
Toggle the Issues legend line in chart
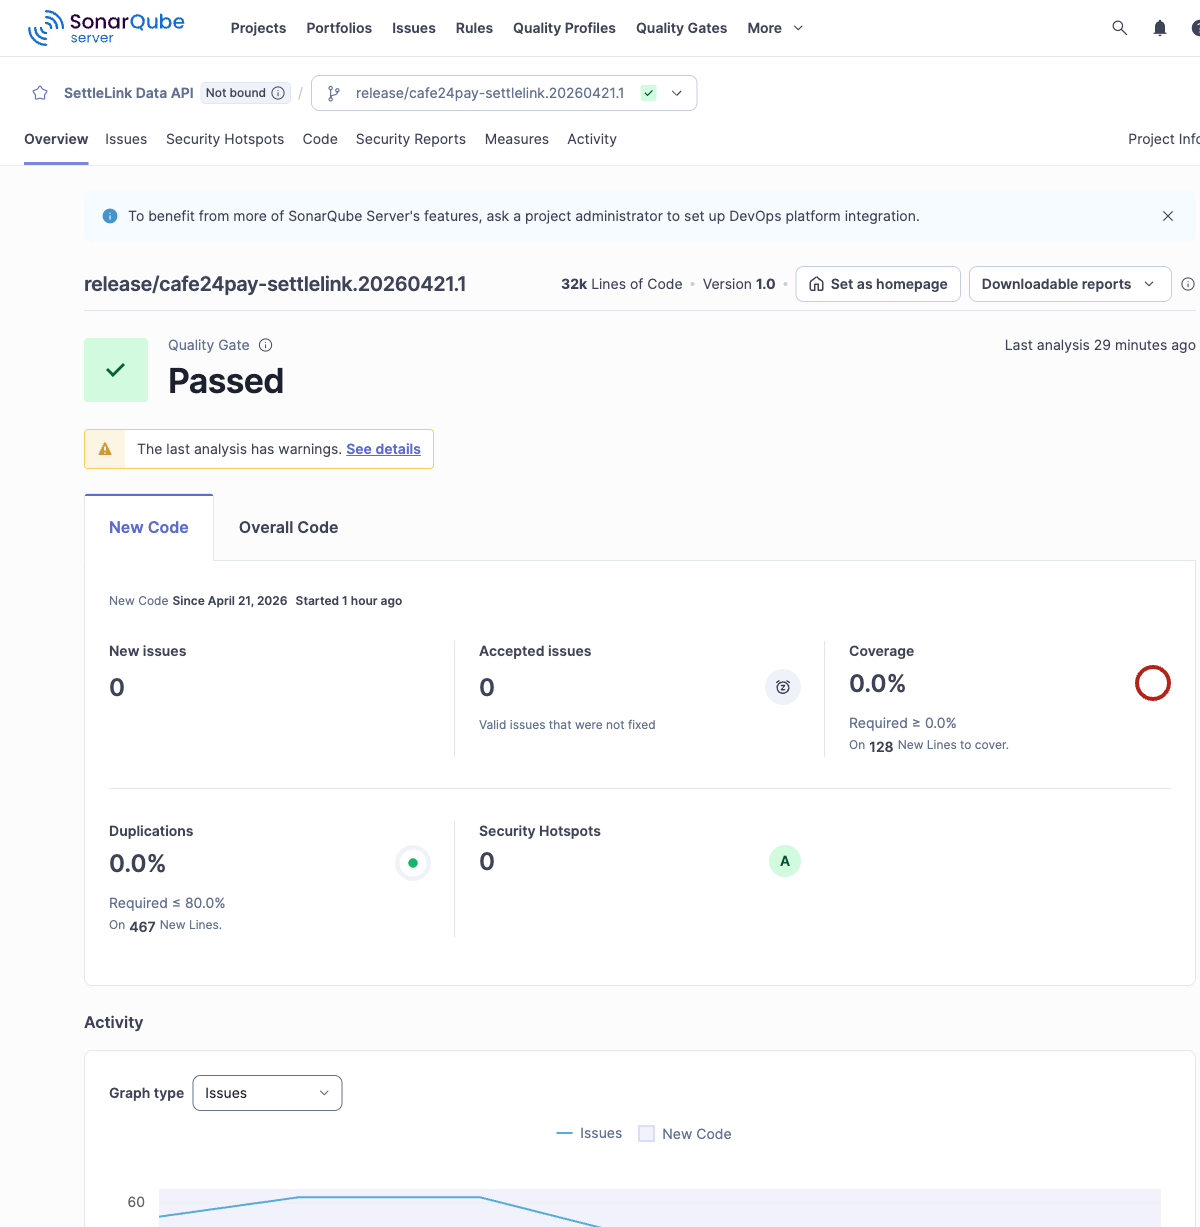point(589,1133)
